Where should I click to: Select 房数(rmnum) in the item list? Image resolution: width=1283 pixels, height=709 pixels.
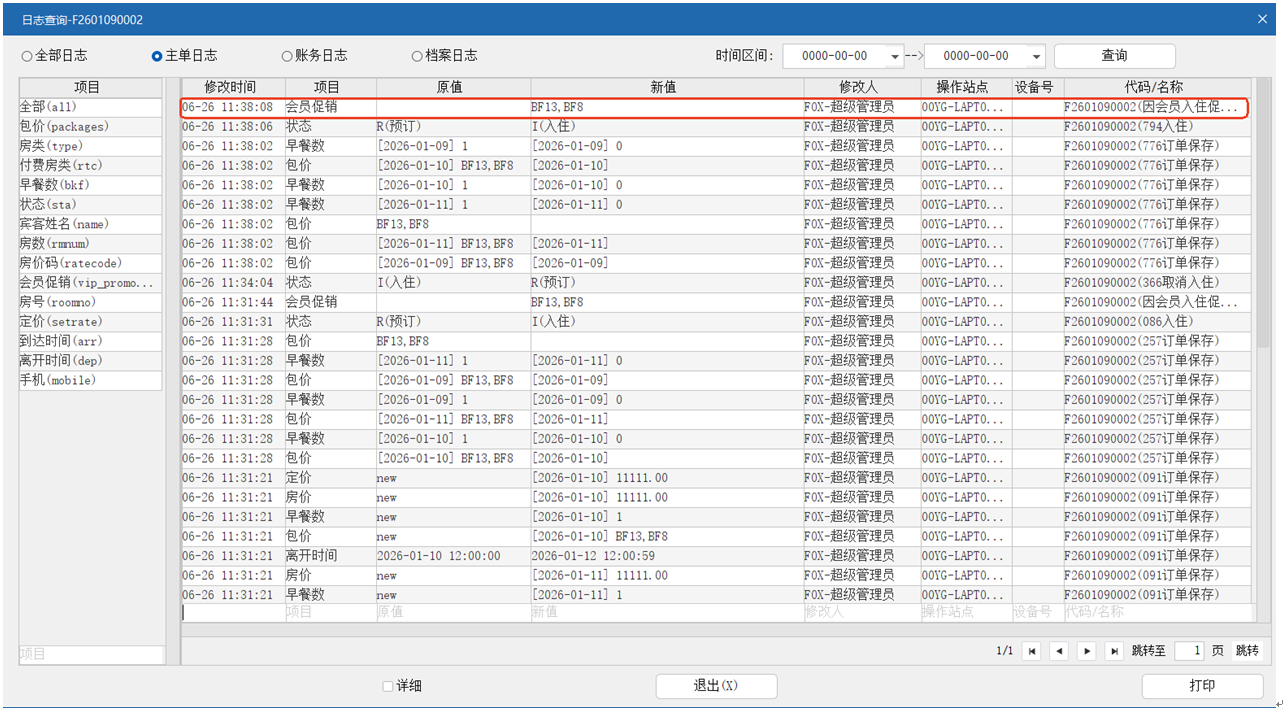[x=90, y=244]
